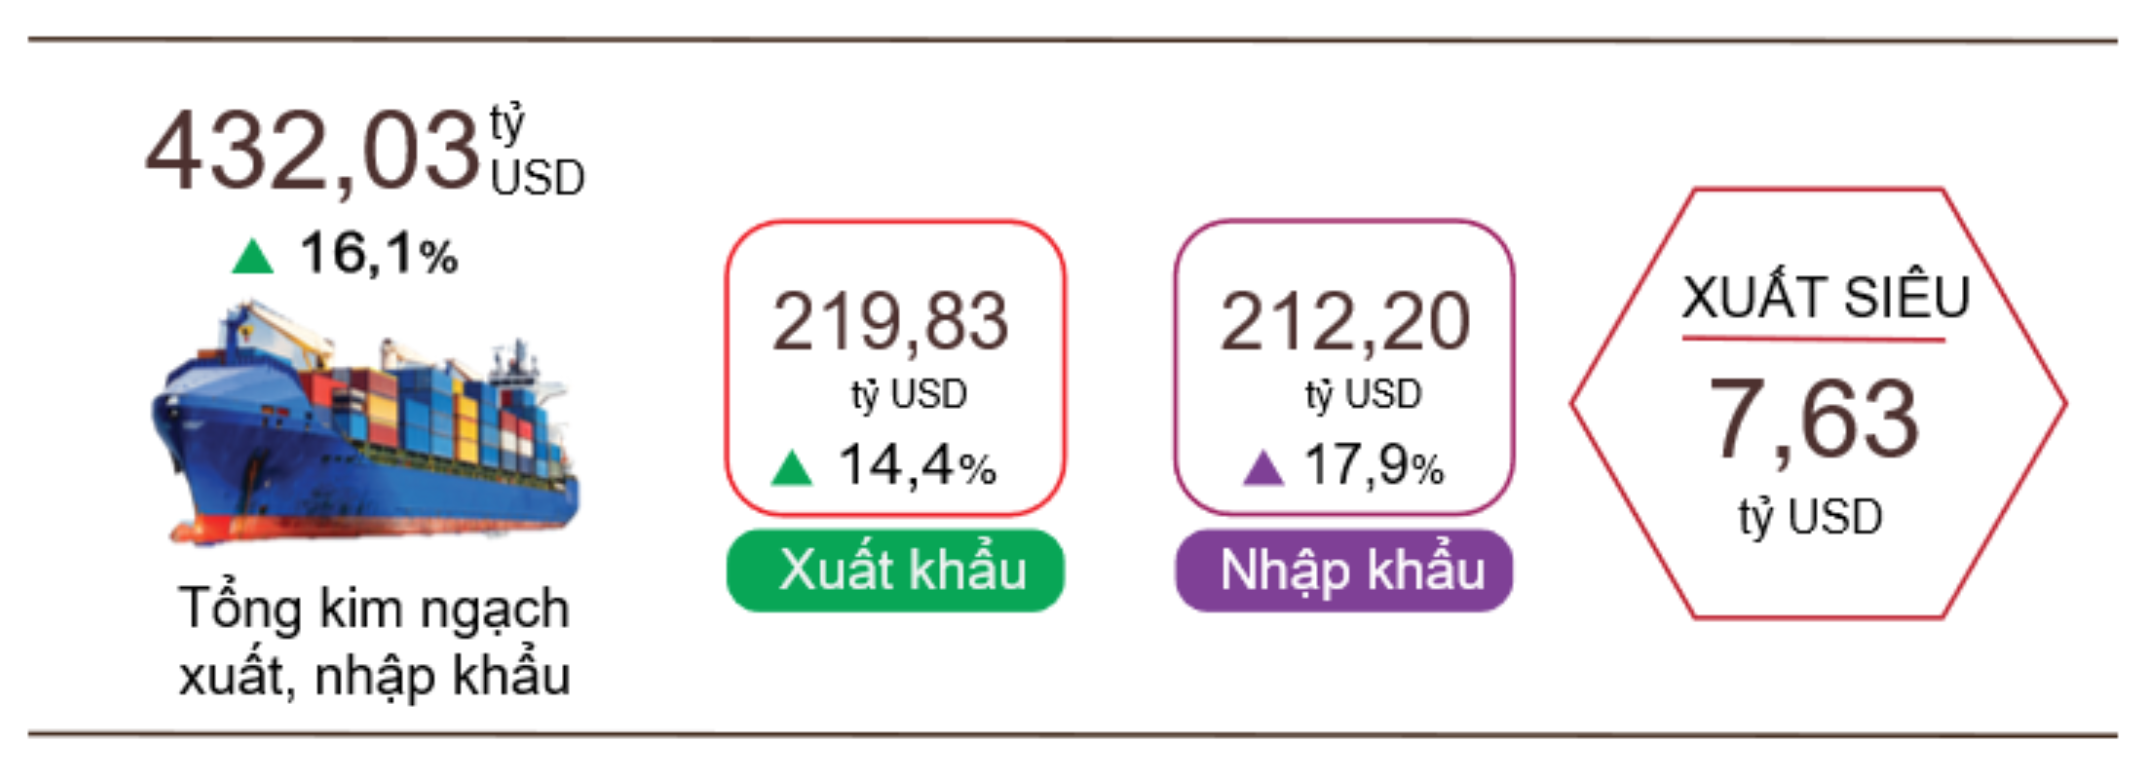This screenshot has height=764, width=2146.
Task: Click the red hexagon XUẤT SIÊU shape
Action: point(1819,403)
